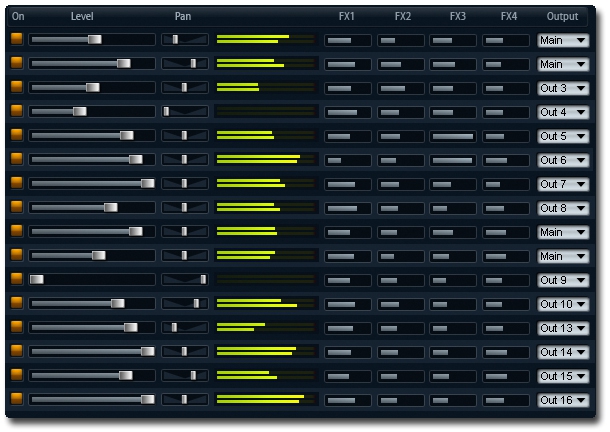Switch off the On button in the Out 16 row

pos(16,400)
